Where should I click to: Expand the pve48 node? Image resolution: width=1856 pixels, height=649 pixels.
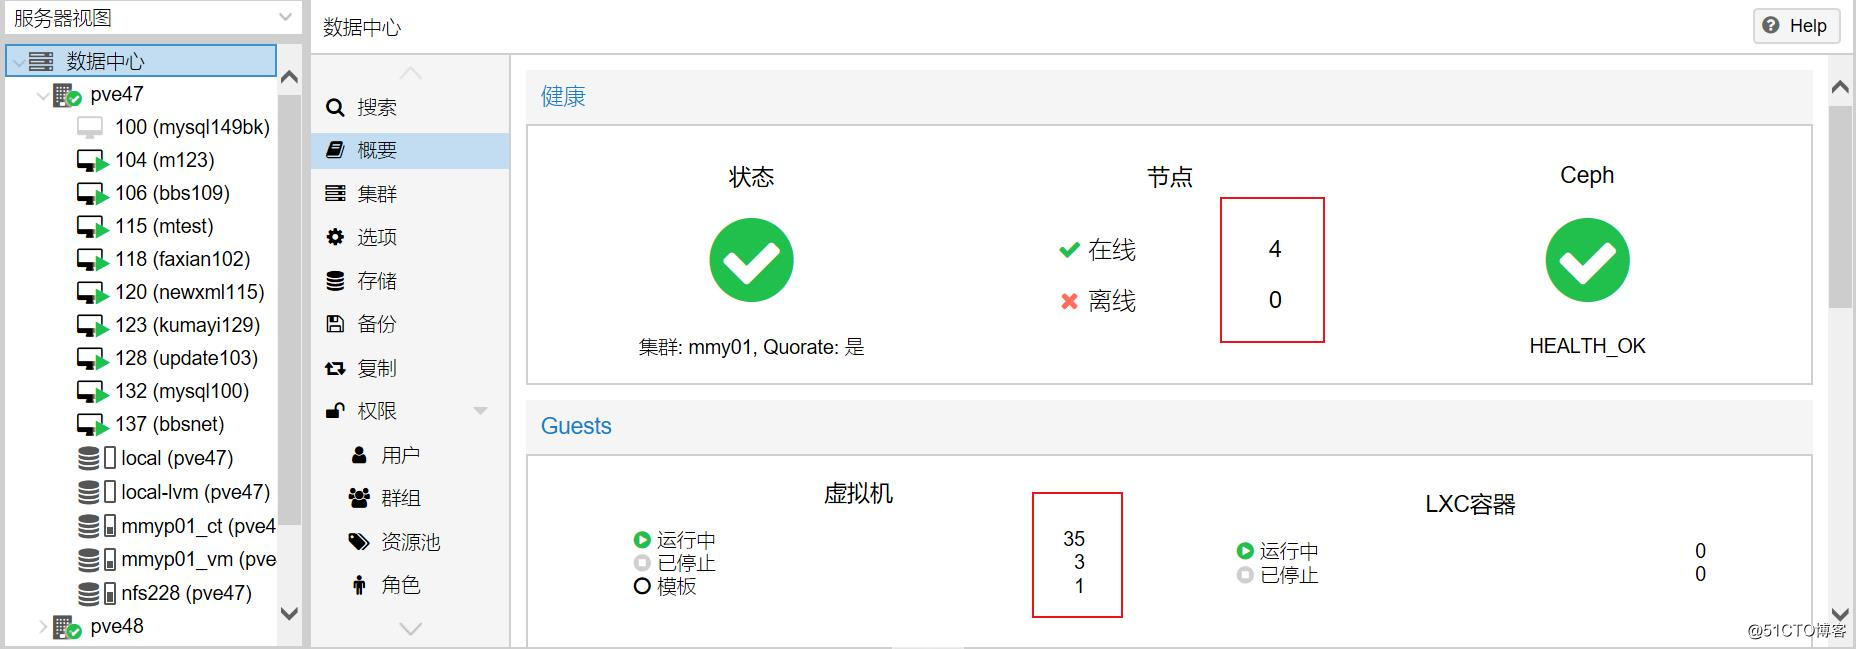43,627
